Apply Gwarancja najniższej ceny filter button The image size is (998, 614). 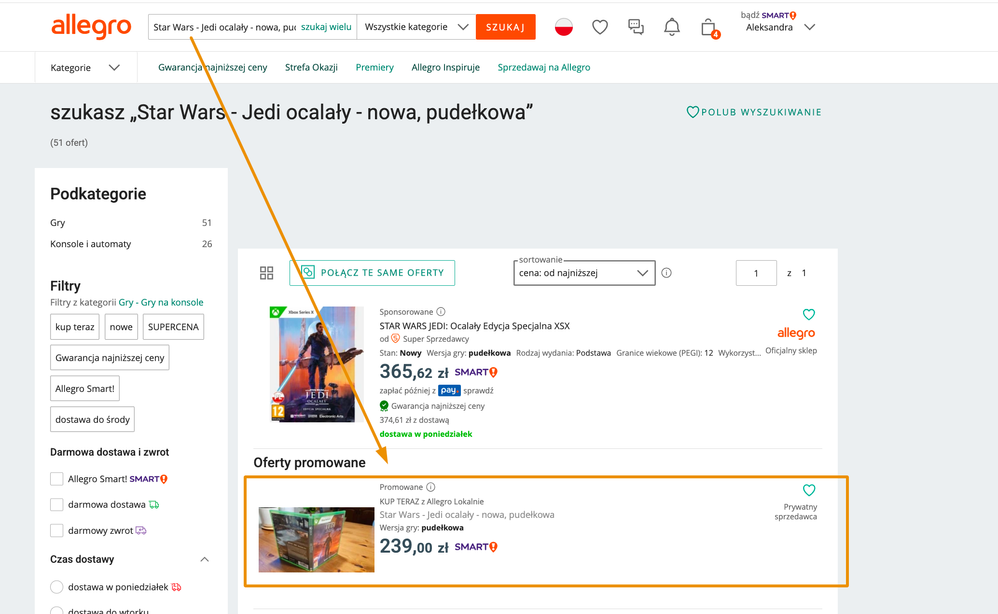[x=109, y=358]
